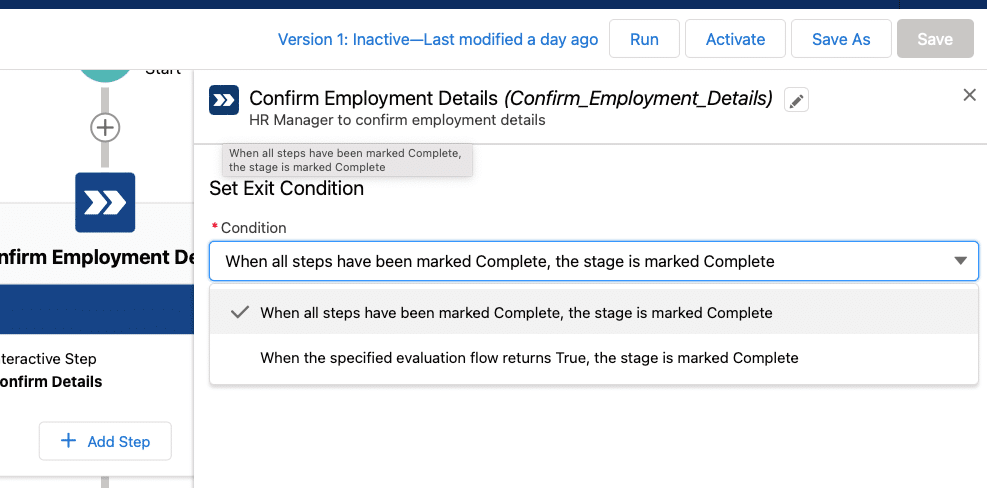987x488 pixels.
Task: Click the checkmark beside the selected option
Action: tap(239, 312)
